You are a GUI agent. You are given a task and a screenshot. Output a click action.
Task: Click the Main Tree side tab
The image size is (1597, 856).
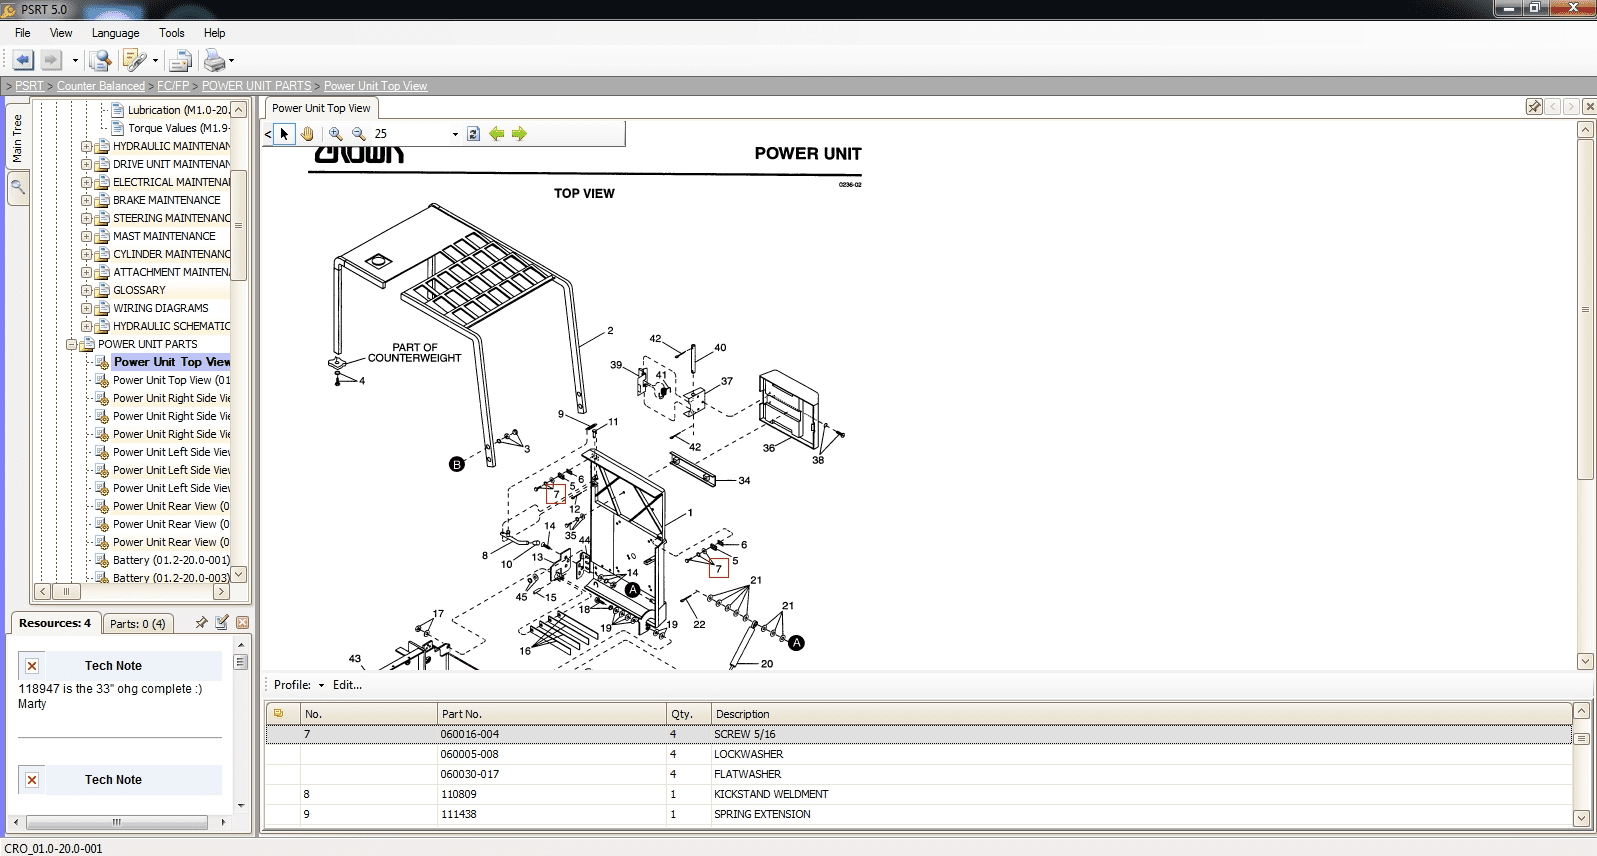click(x=17, y=138)
